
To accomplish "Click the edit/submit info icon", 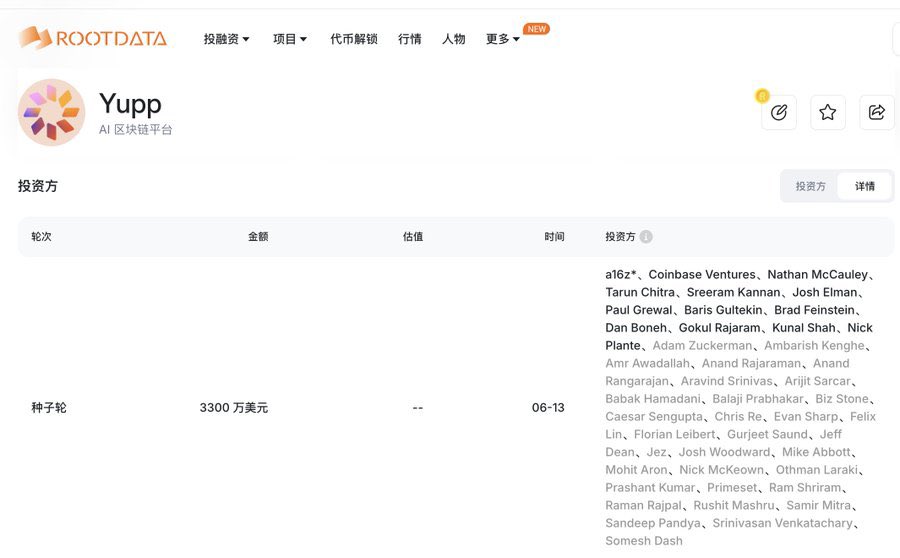I will coord(779,113).
